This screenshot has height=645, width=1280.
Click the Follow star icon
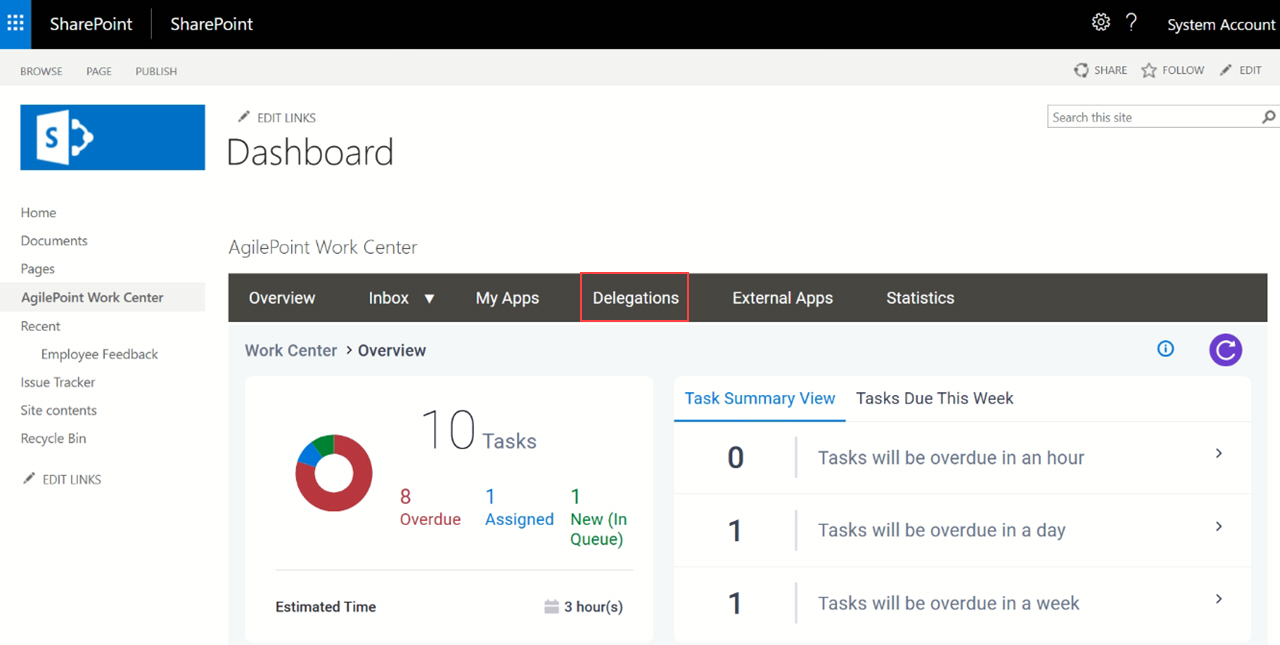point(1149,70)
